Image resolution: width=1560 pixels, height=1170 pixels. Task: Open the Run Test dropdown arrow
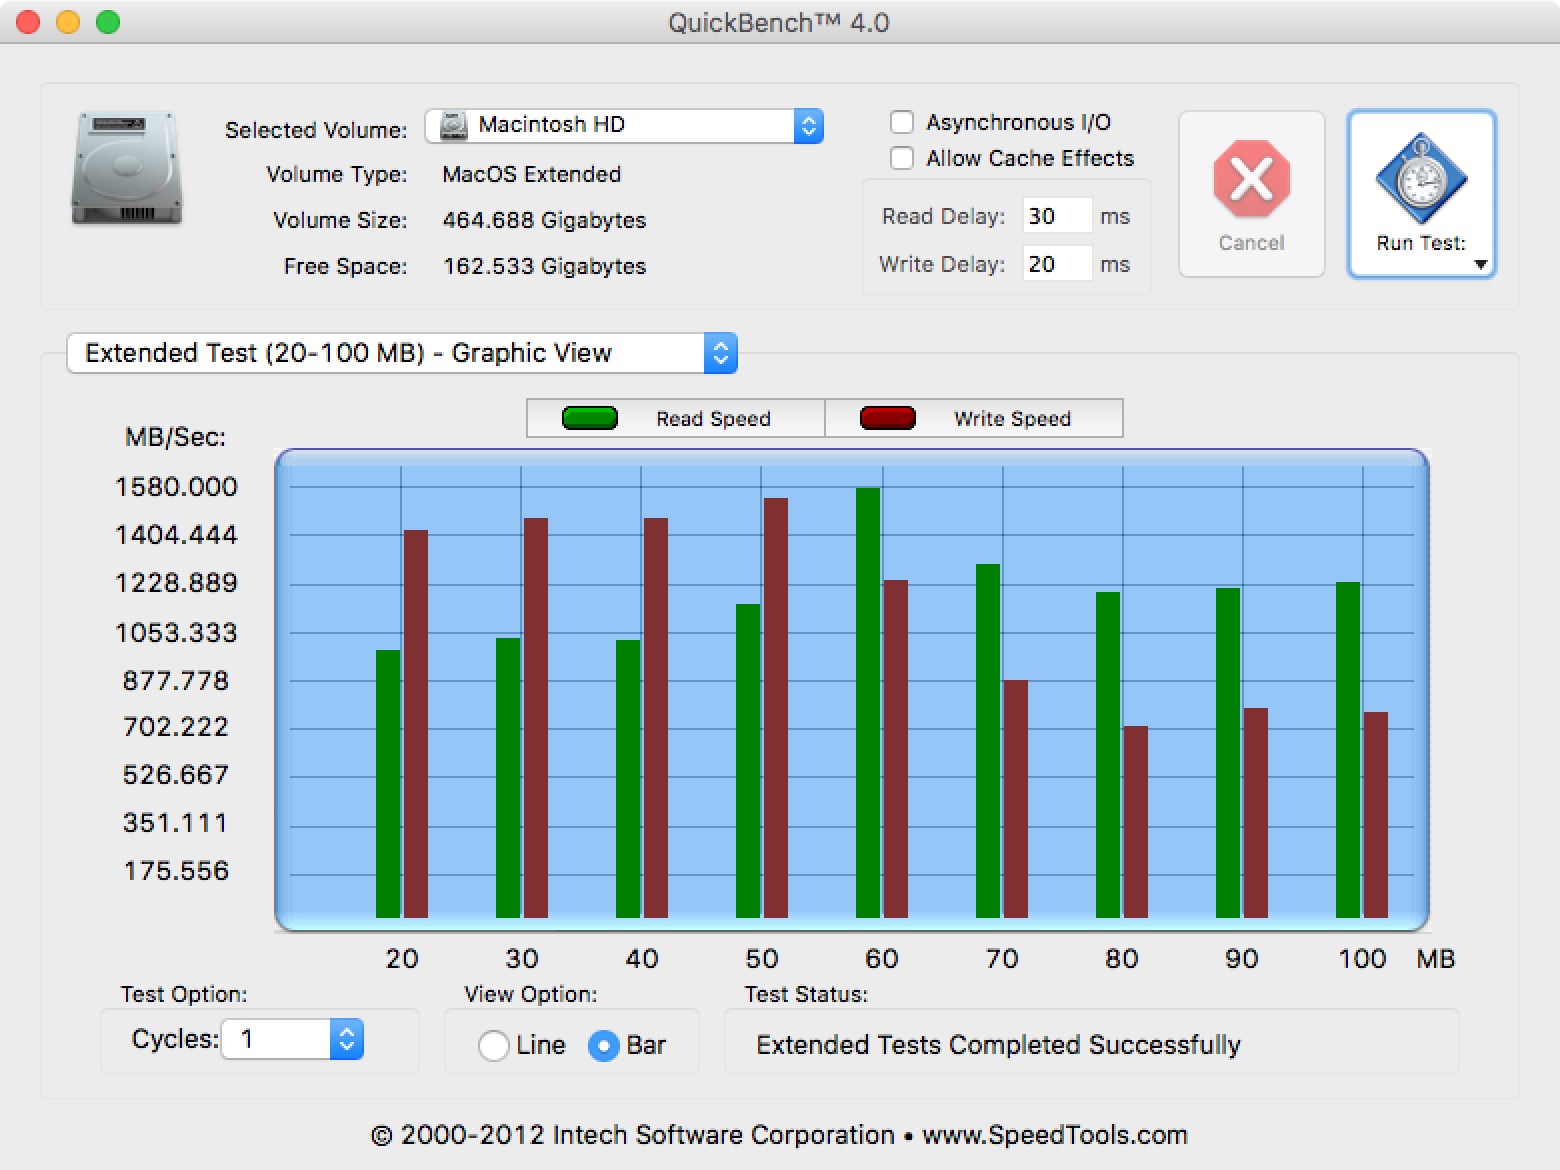click(1481, 264)
